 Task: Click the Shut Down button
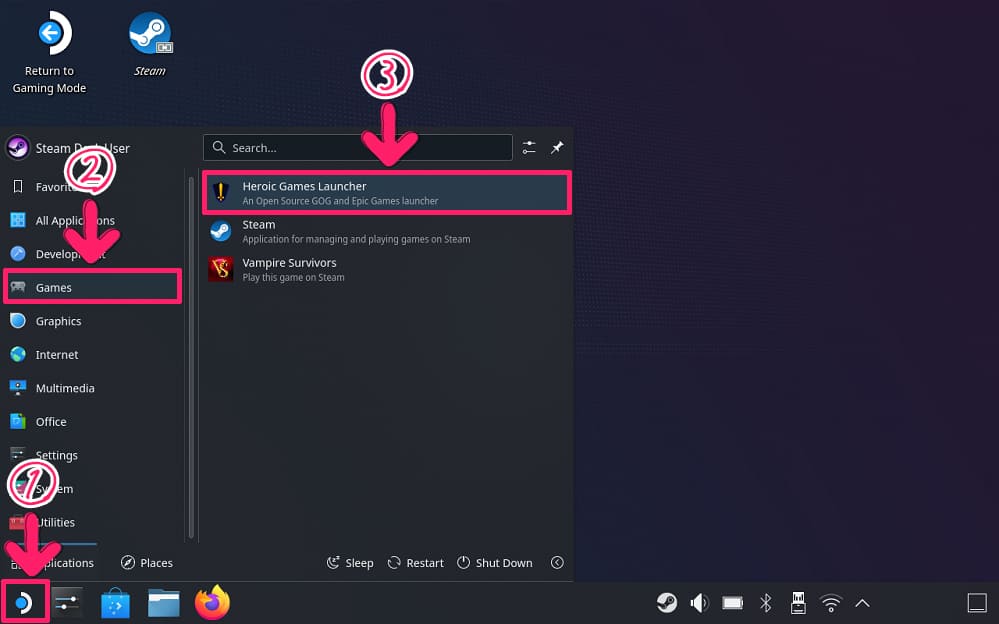coord(494,562)
